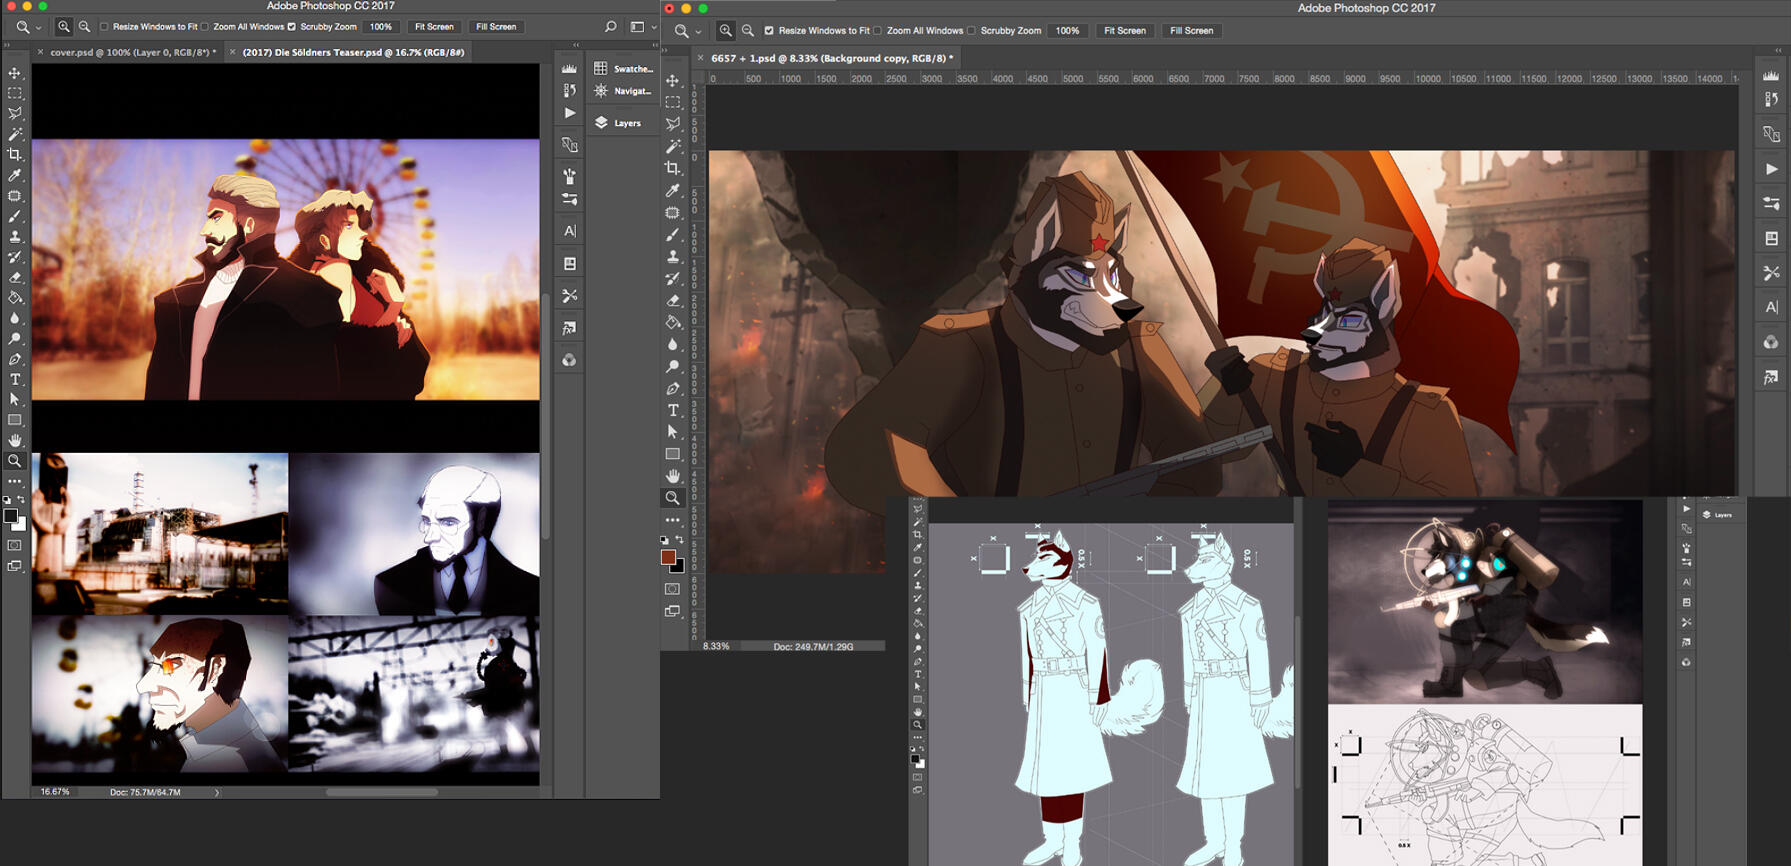This screenshot has width=1791, height=866.
Task: Select Path Selection tool in right window
Action: pyautogui.click(x=673, y=432)
